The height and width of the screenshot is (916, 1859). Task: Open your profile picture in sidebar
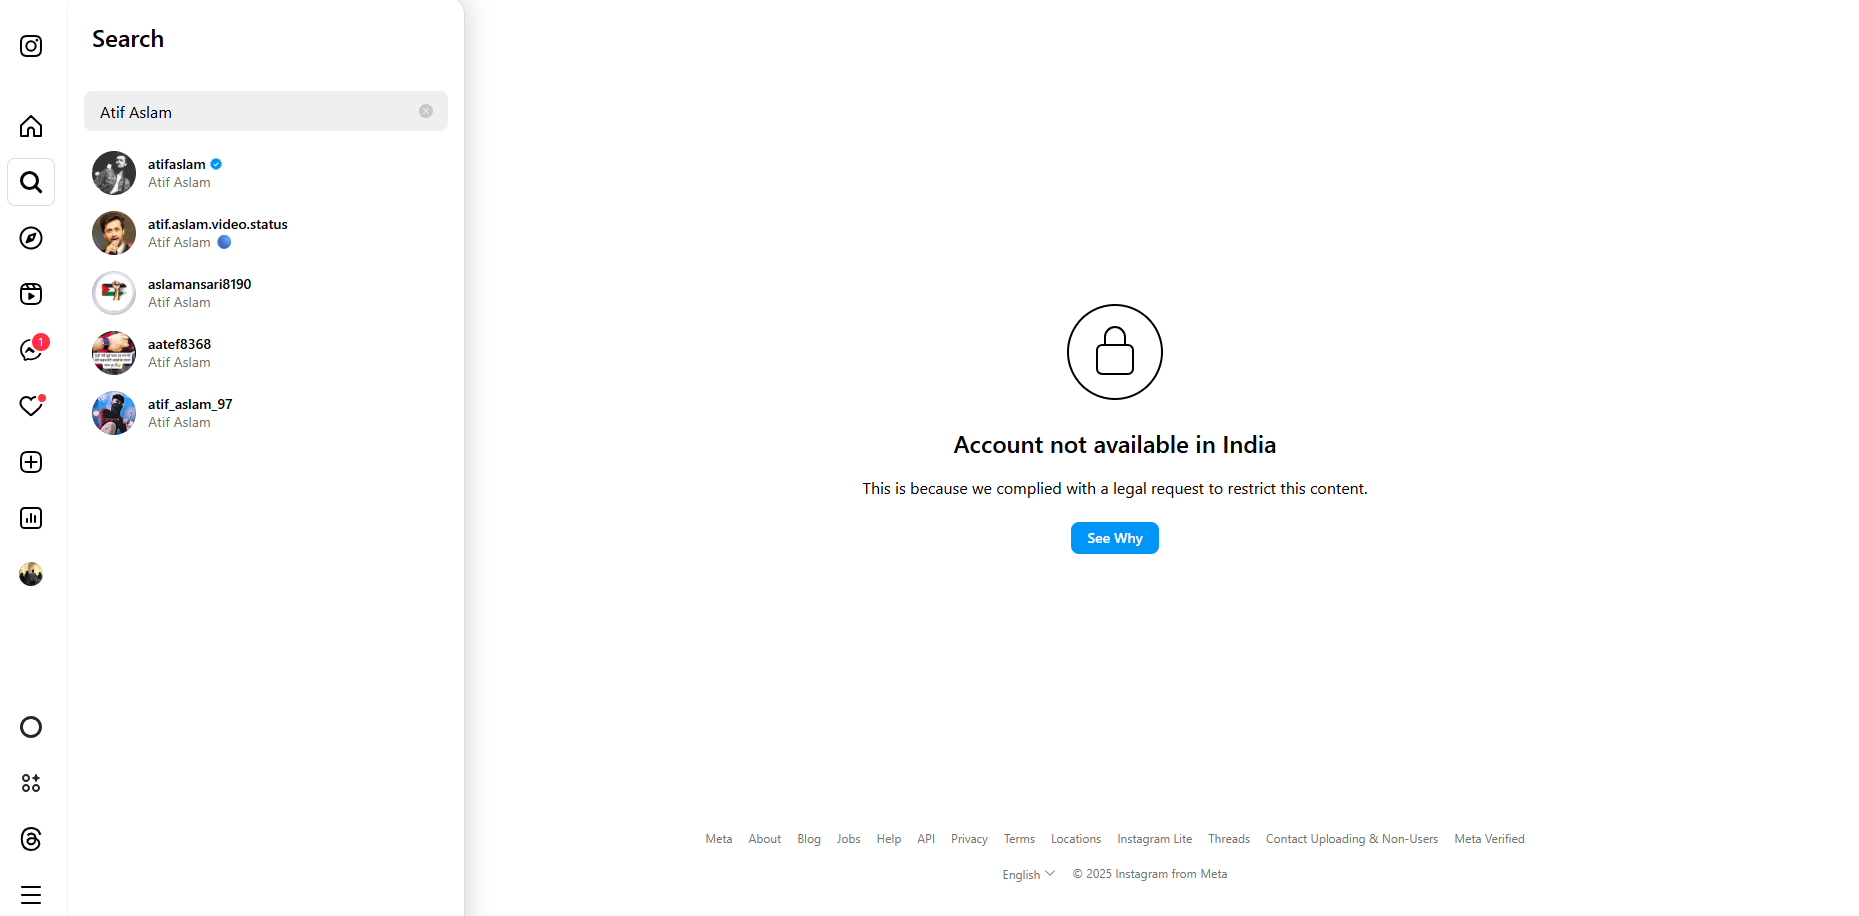click(x=31, y=574)
